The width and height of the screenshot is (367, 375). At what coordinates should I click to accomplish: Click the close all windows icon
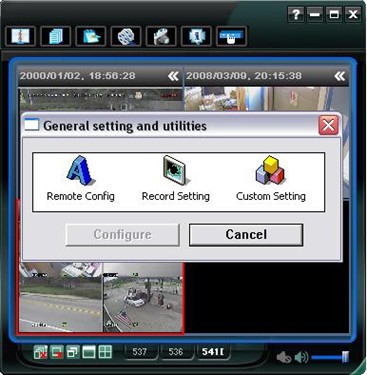coord(40,352)
